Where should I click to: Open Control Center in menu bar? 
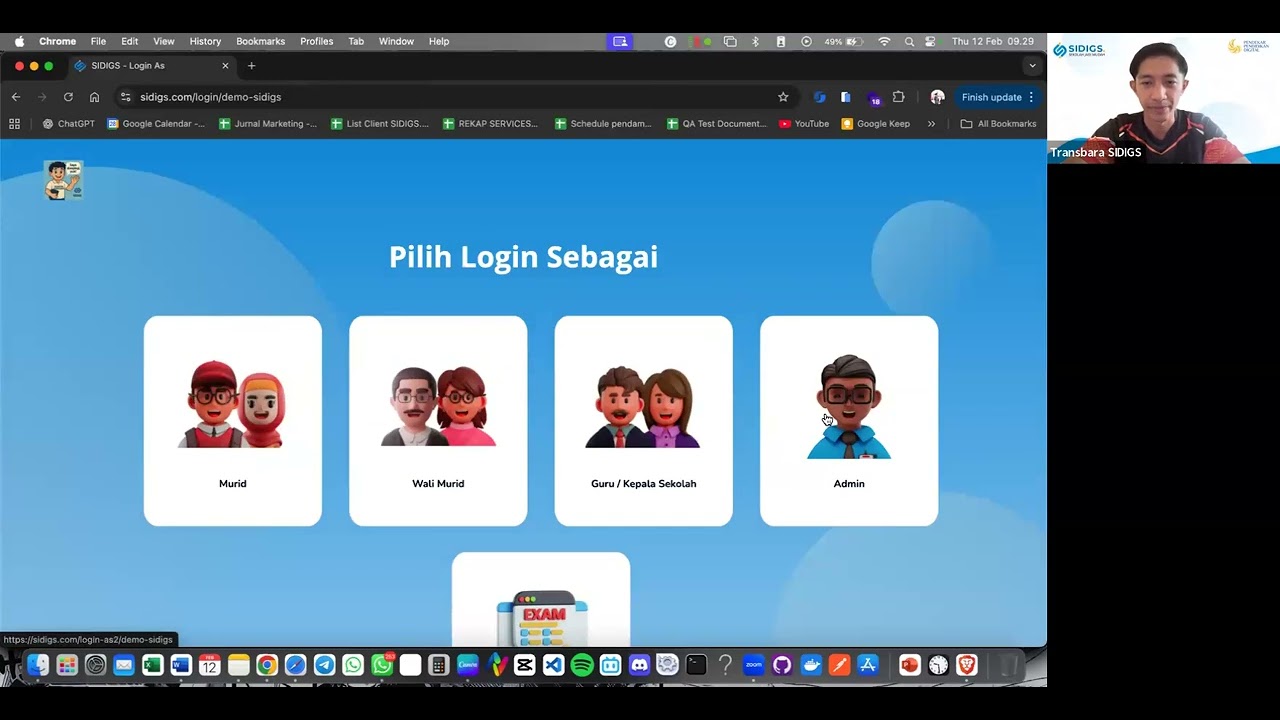(931, 42)
